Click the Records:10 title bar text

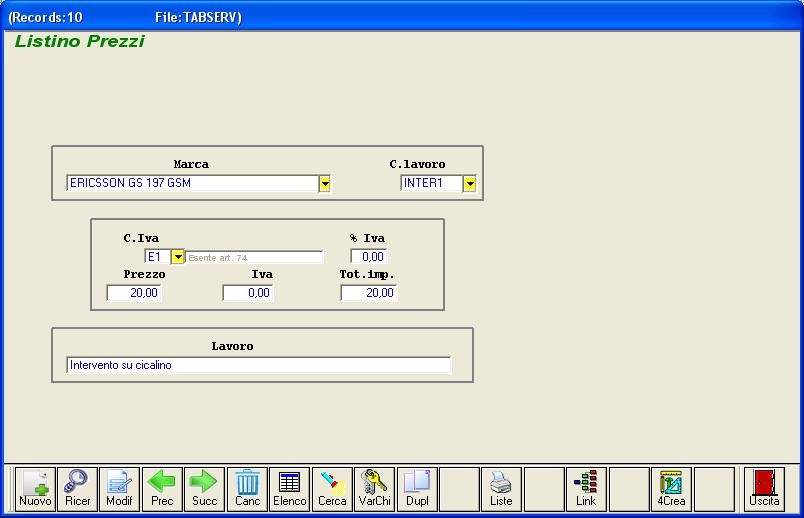click(46, 17)
